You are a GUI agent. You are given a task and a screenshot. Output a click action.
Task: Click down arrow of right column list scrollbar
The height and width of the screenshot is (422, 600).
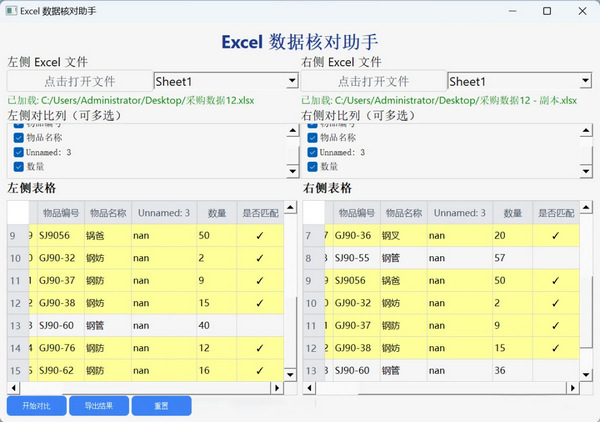pyautogui.click(x=586, y=171)
